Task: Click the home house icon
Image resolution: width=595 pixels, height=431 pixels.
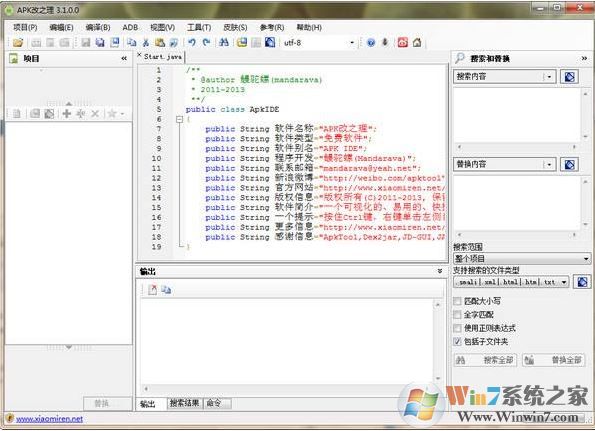Action: [417, 42]
